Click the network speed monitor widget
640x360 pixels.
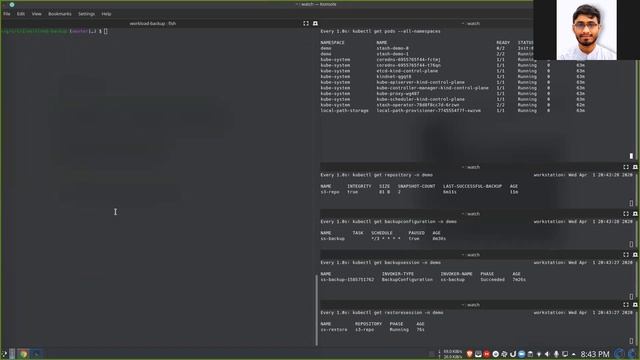(x=450, y=354)
